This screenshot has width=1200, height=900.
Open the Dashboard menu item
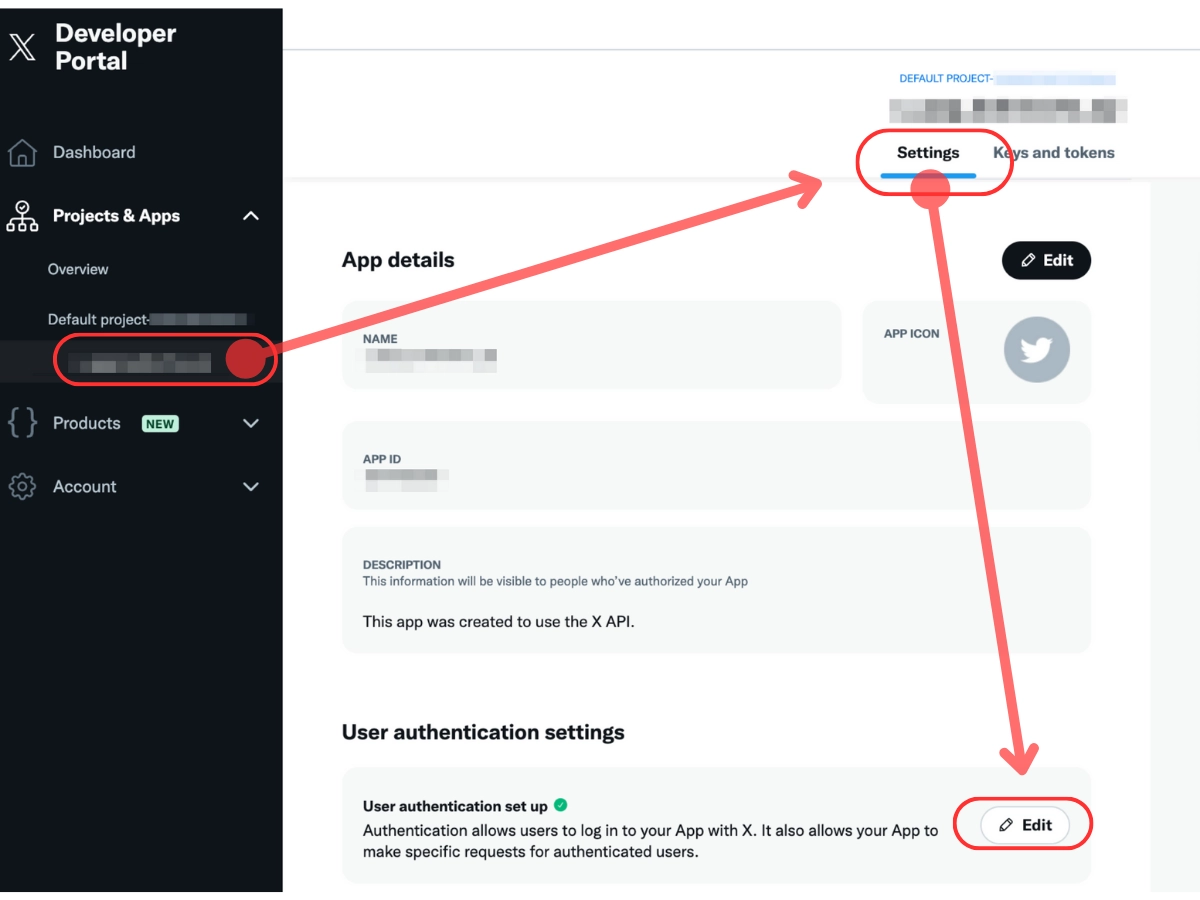94,153
